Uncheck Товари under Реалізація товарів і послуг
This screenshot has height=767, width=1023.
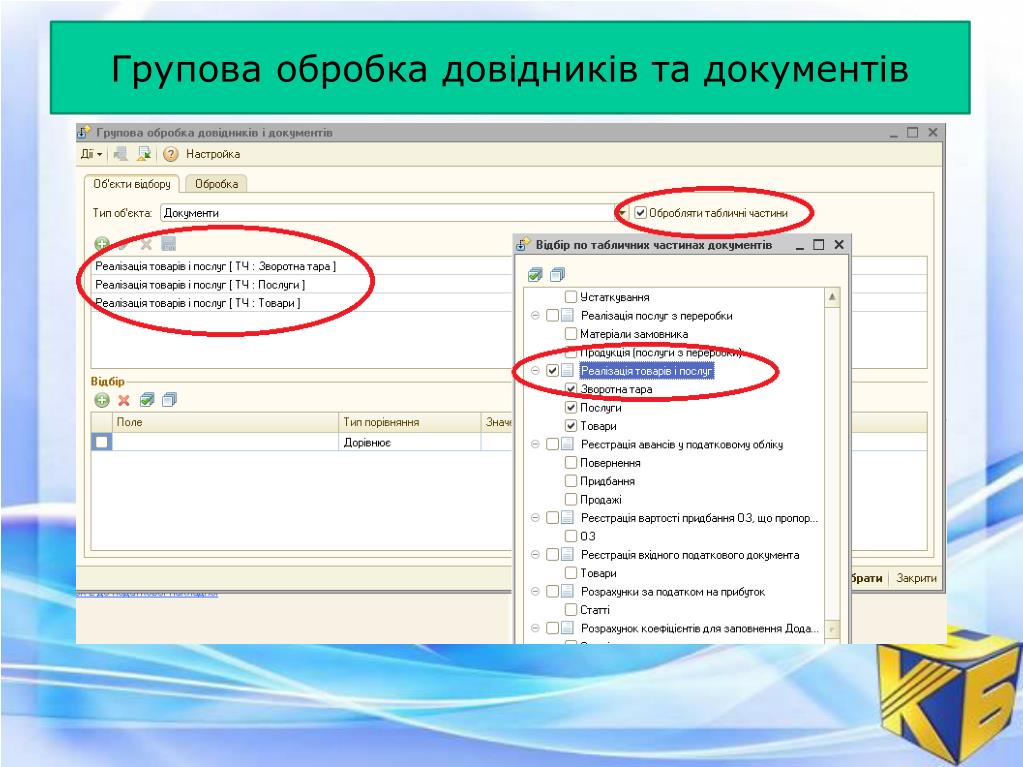(571, 426)
